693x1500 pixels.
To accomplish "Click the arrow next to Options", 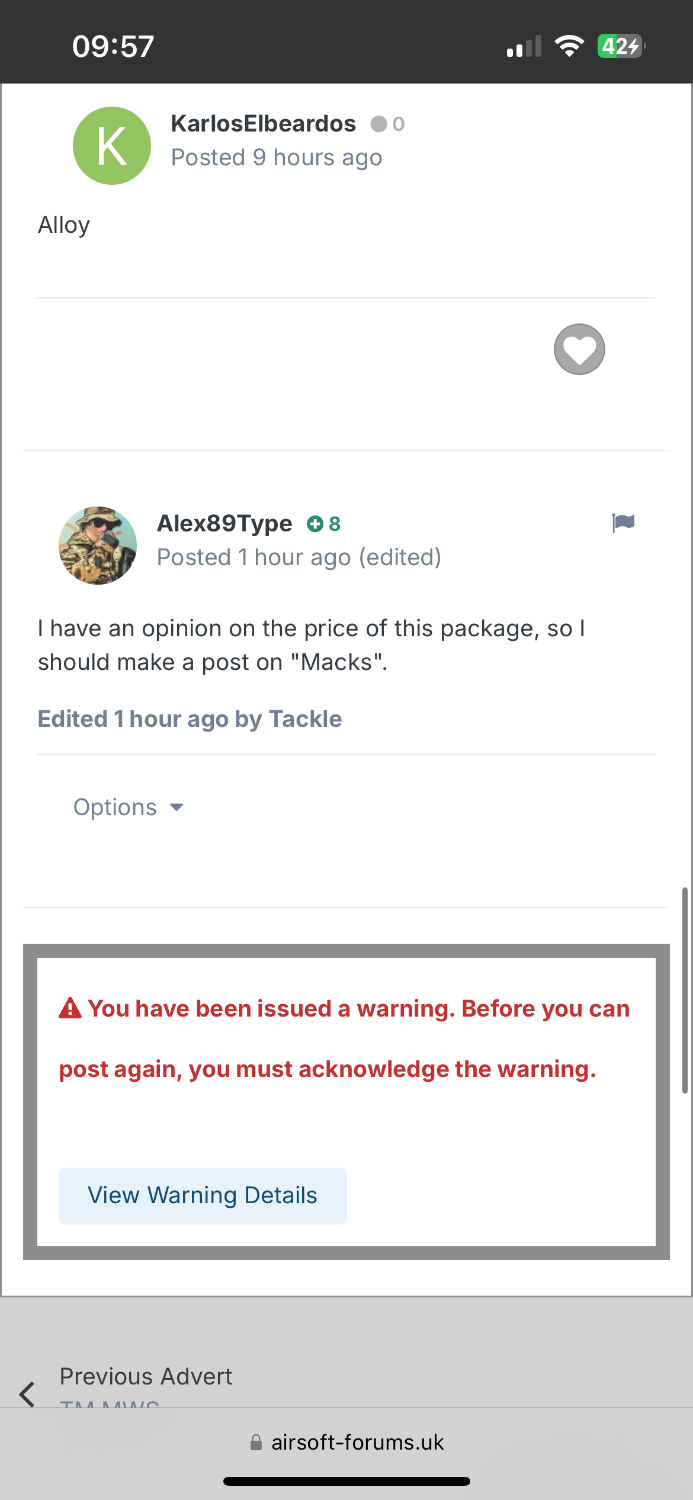I will [177, 807].
